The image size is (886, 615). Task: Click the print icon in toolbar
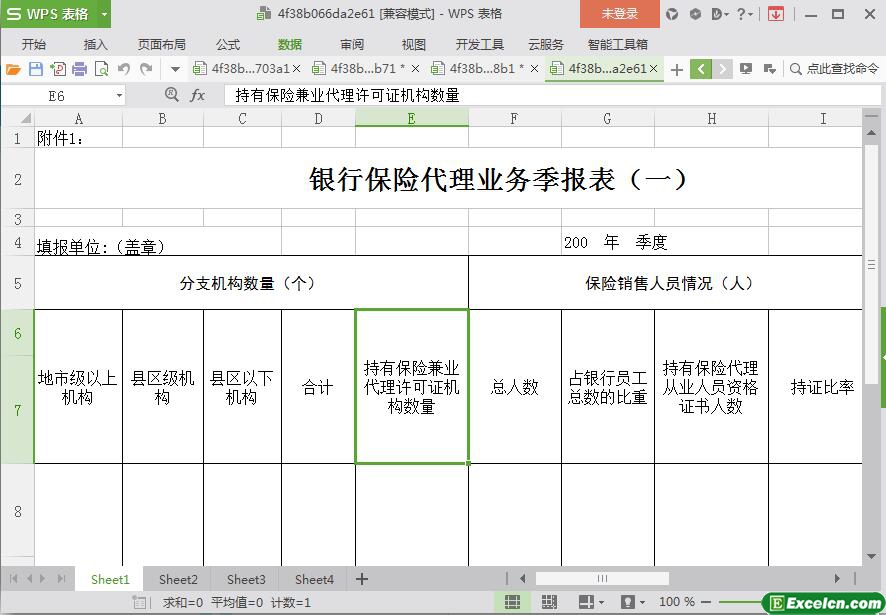[79, 69]
